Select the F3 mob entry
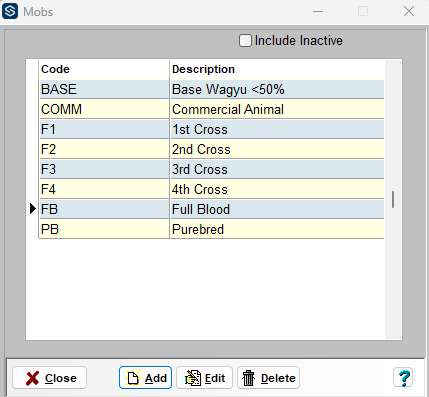 pyautogui.click(x=212, y=169)
